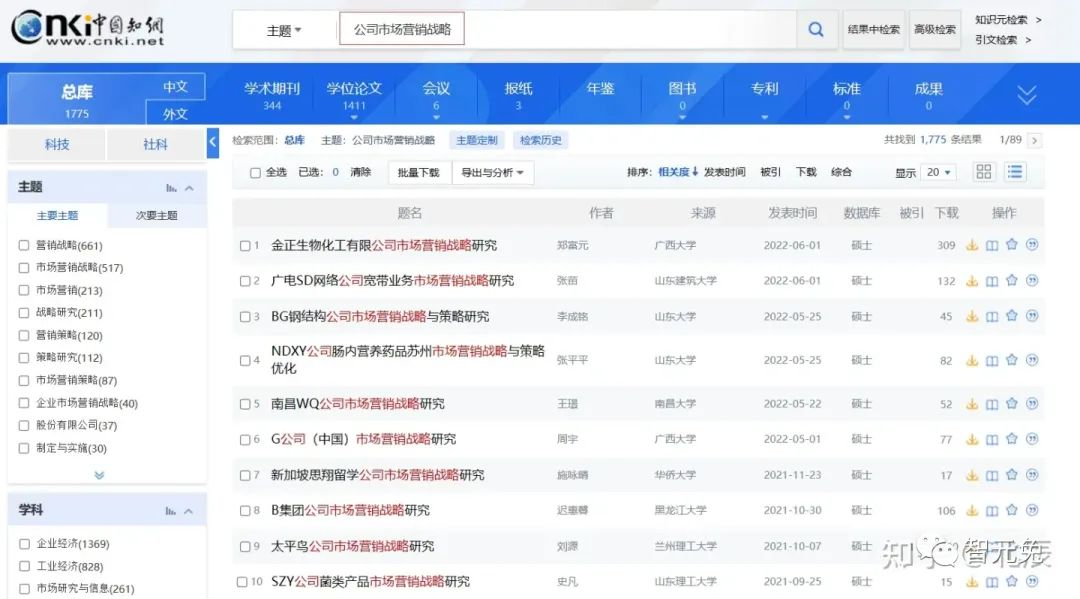Select checkbox for result row 5

point(245,404)
